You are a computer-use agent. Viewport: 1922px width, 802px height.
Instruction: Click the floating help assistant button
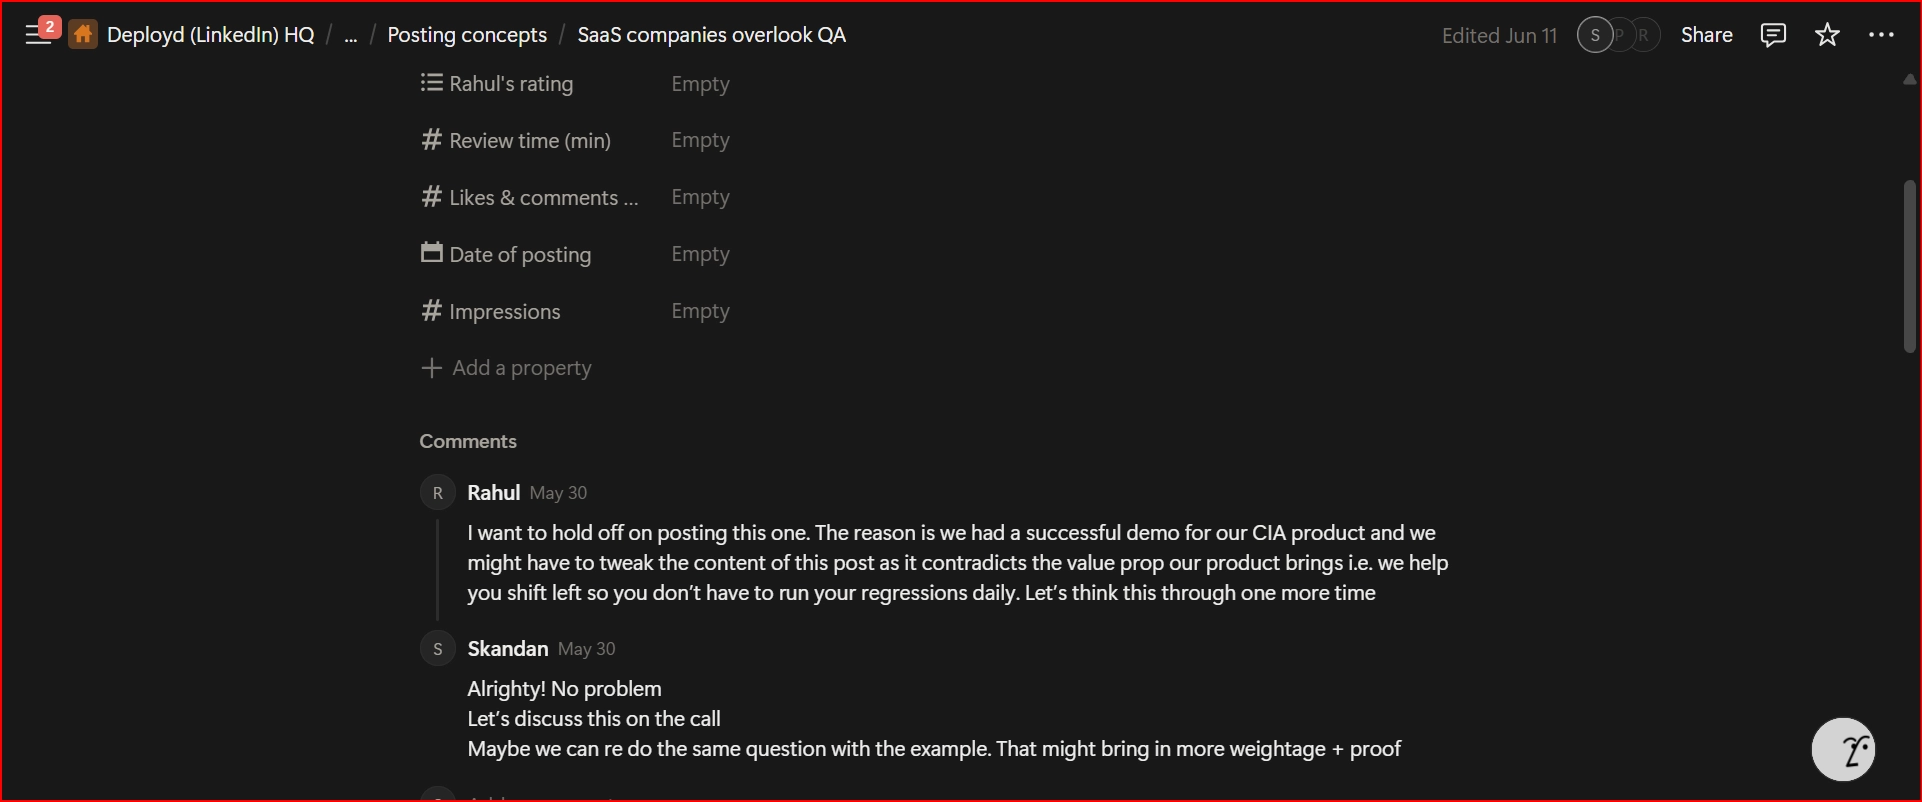click(1843, 749)
